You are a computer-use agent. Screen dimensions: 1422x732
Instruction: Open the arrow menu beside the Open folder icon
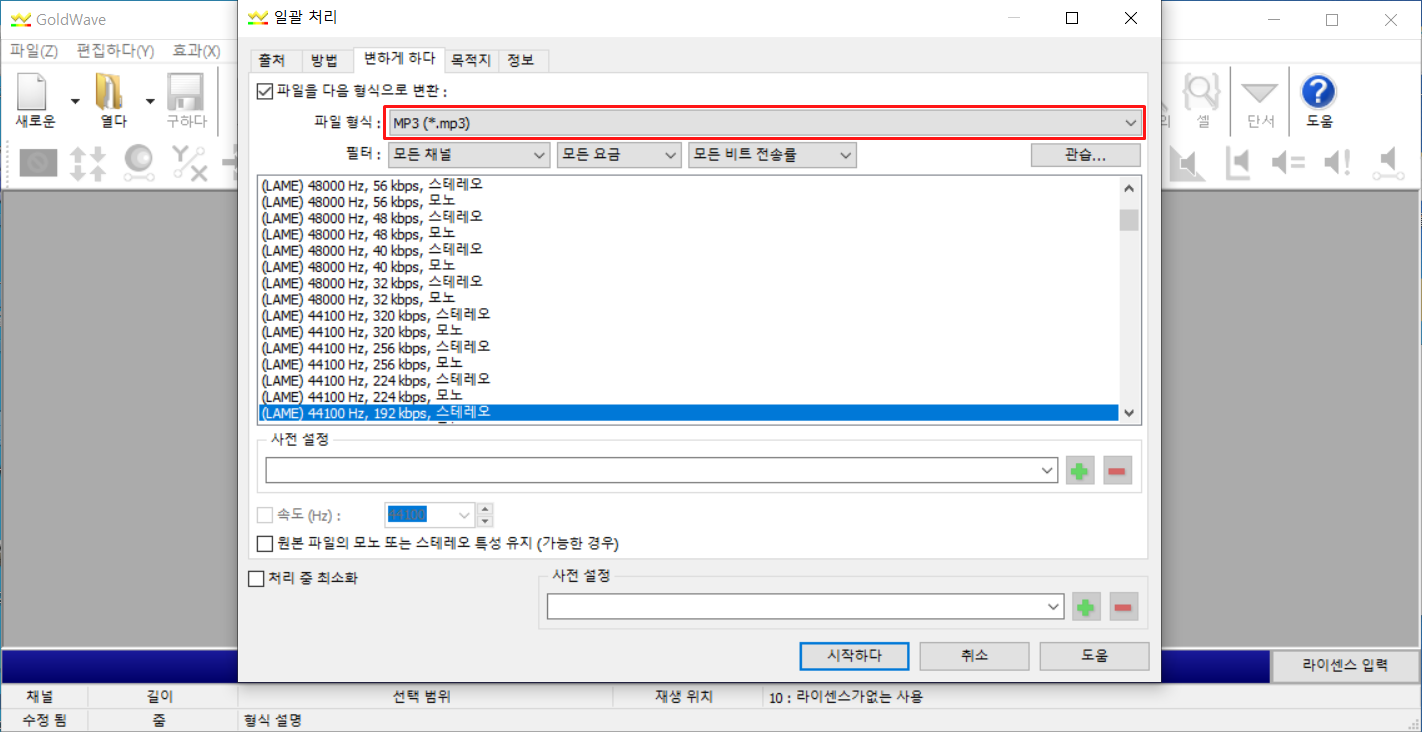(150, 100)
